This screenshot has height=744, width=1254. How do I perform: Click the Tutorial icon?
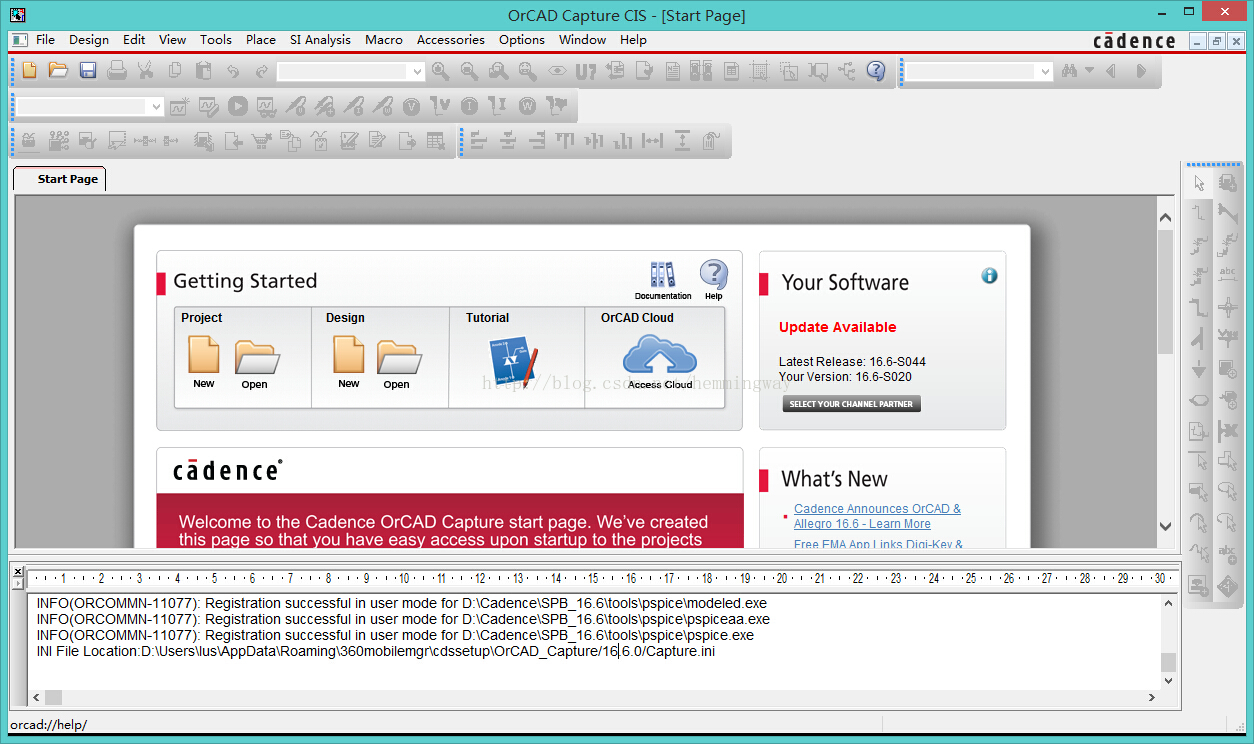514,362
